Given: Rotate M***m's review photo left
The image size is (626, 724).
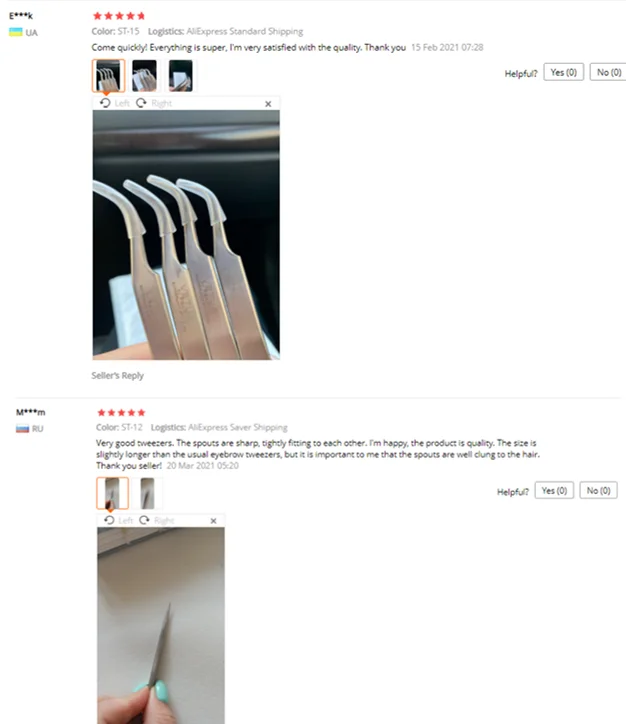Looking at the screenshot, I should coord(118,520).
